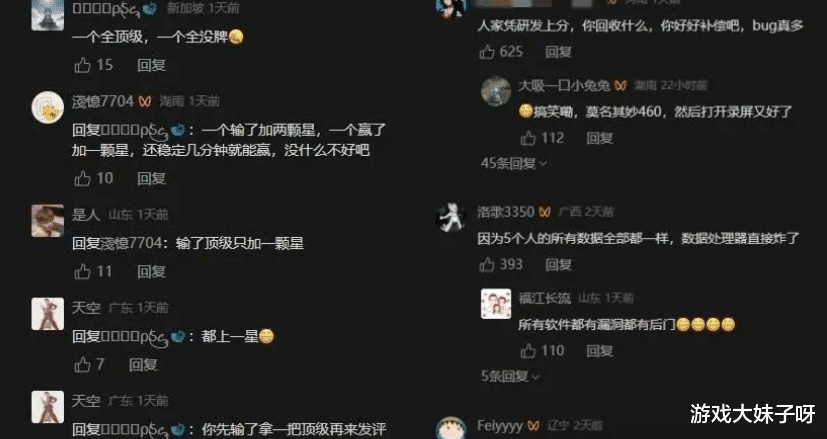Screen dimensions: 827x439
Task: Like the reply showing 110 likes
Action: (528, 351)
